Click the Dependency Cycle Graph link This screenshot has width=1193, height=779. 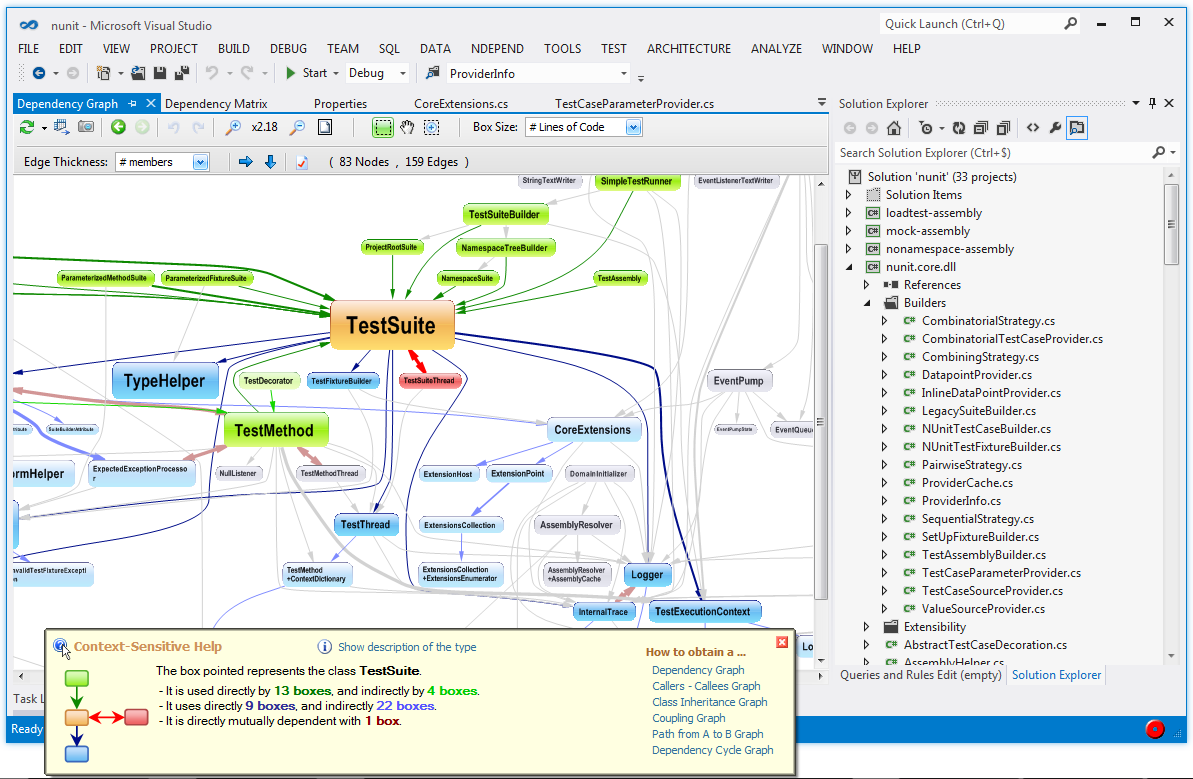pos(712,750)
